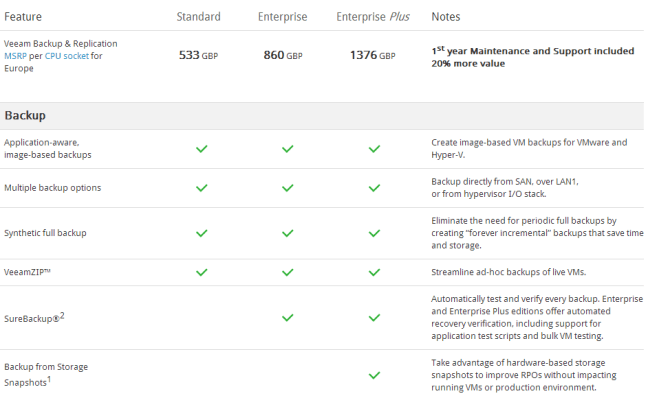Image resolution: width=648 pixels, height=398 pixels.
Task: Click the Standard checkmark for Multiple backup options
Action: pos(202,188)
